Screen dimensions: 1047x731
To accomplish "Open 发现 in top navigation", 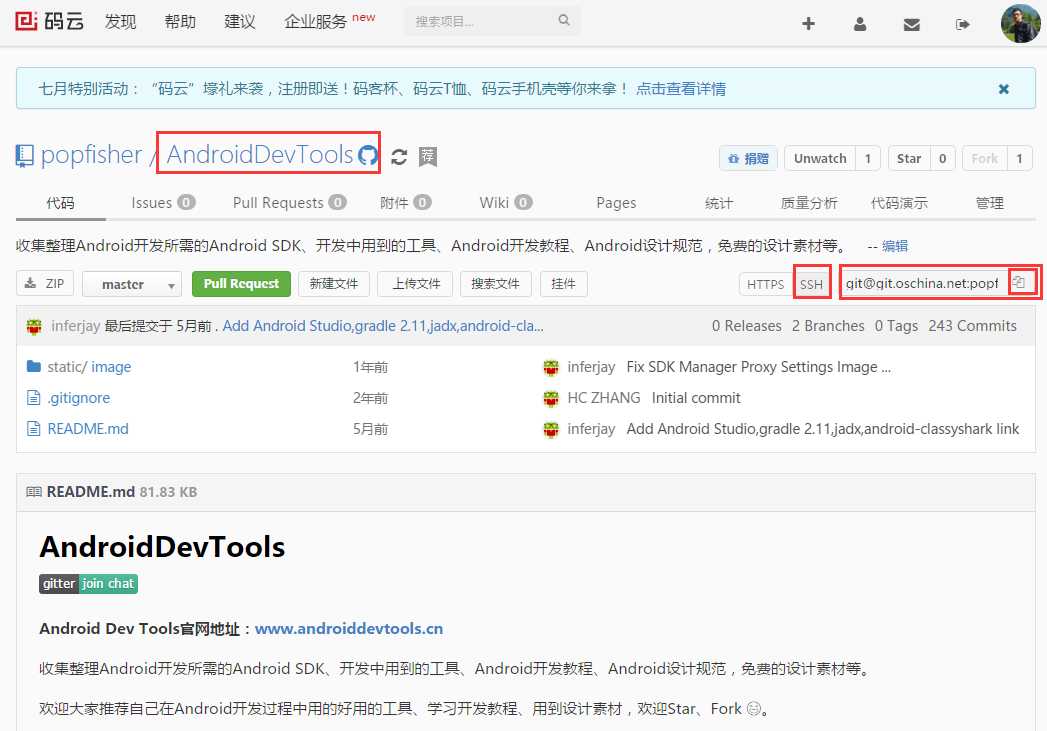I will 120,22.
